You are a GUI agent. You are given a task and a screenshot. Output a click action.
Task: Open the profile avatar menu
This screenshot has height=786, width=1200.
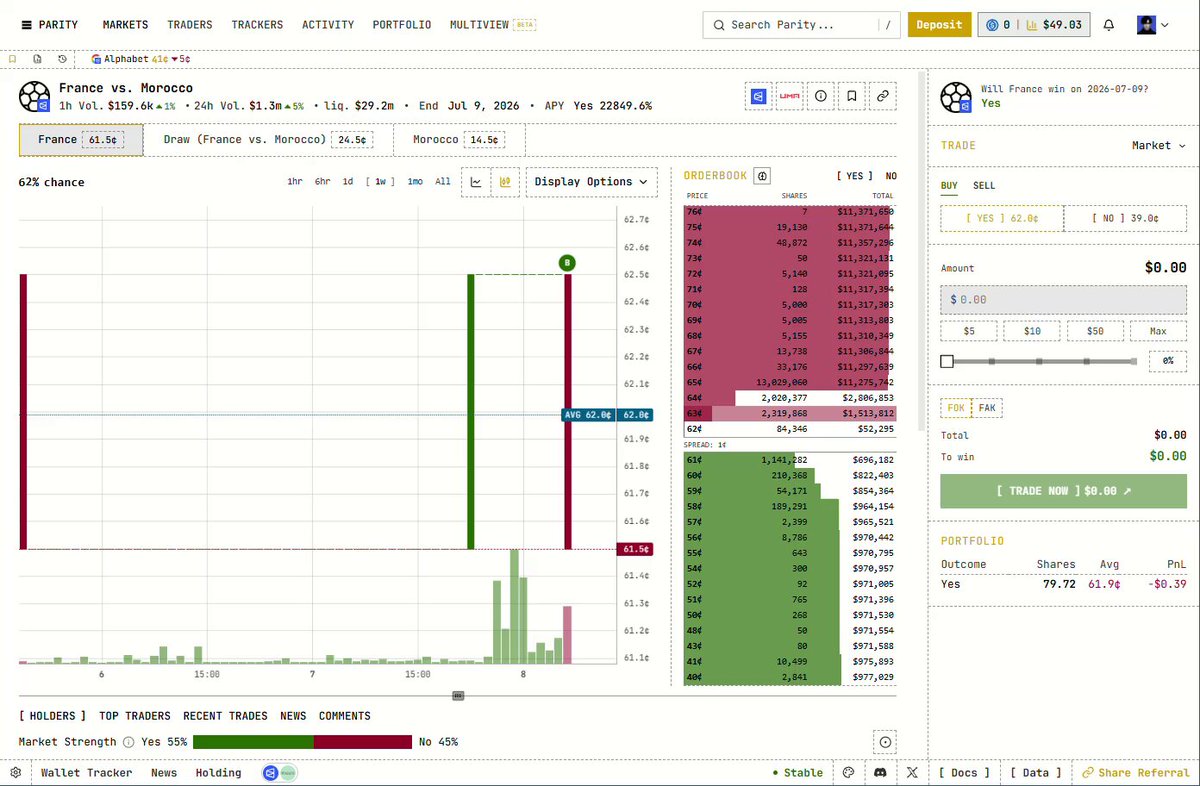click(x=1153, y=25)
